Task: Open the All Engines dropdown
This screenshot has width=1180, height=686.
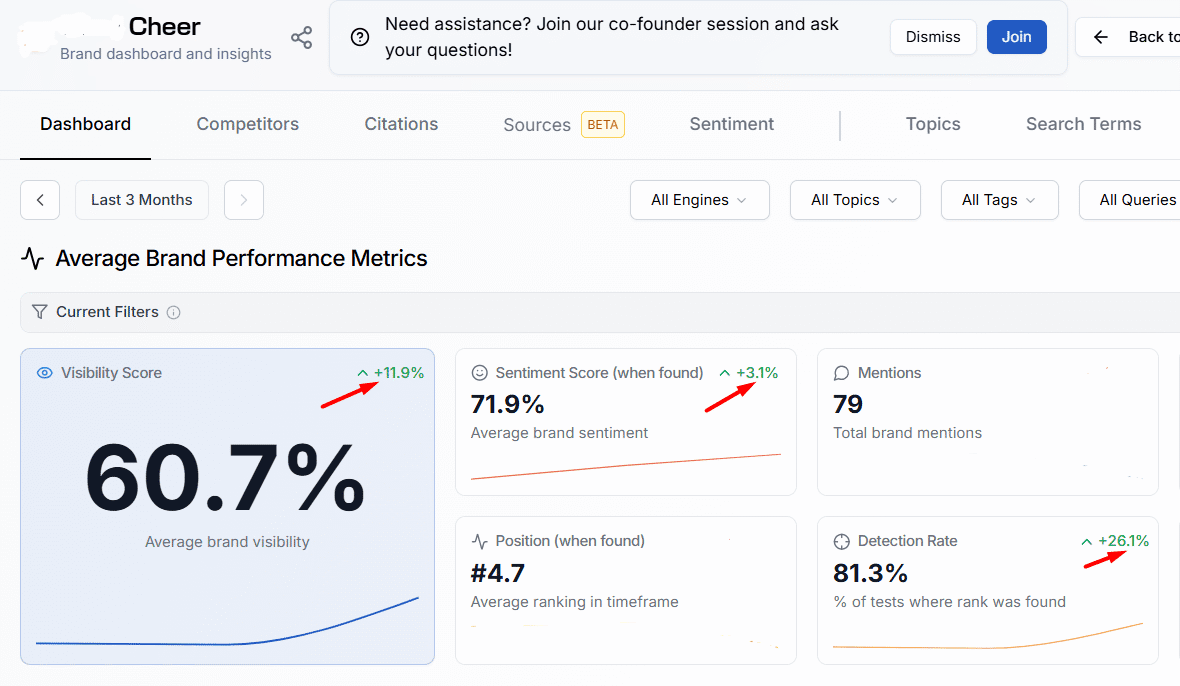Action: [699, 200]
